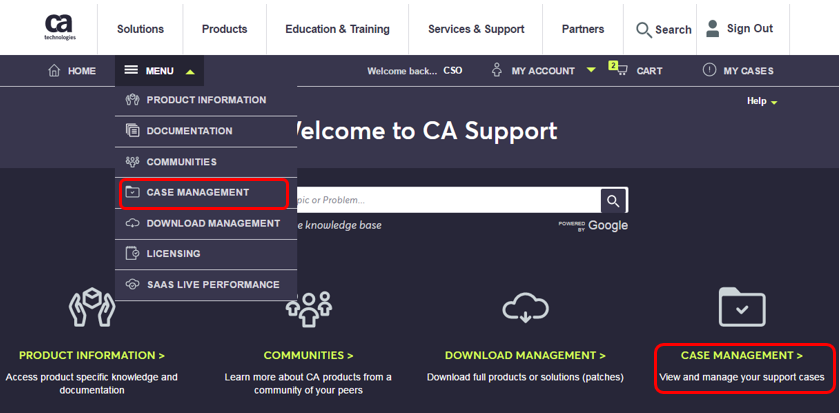Click the cart item count badge
Viewport: 840px width, 413px height.
click(x=613, y=65)
